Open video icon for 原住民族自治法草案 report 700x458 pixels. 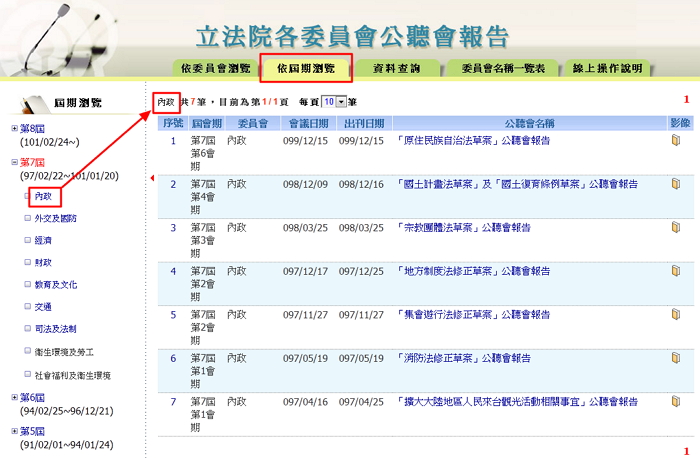(676, 141)
